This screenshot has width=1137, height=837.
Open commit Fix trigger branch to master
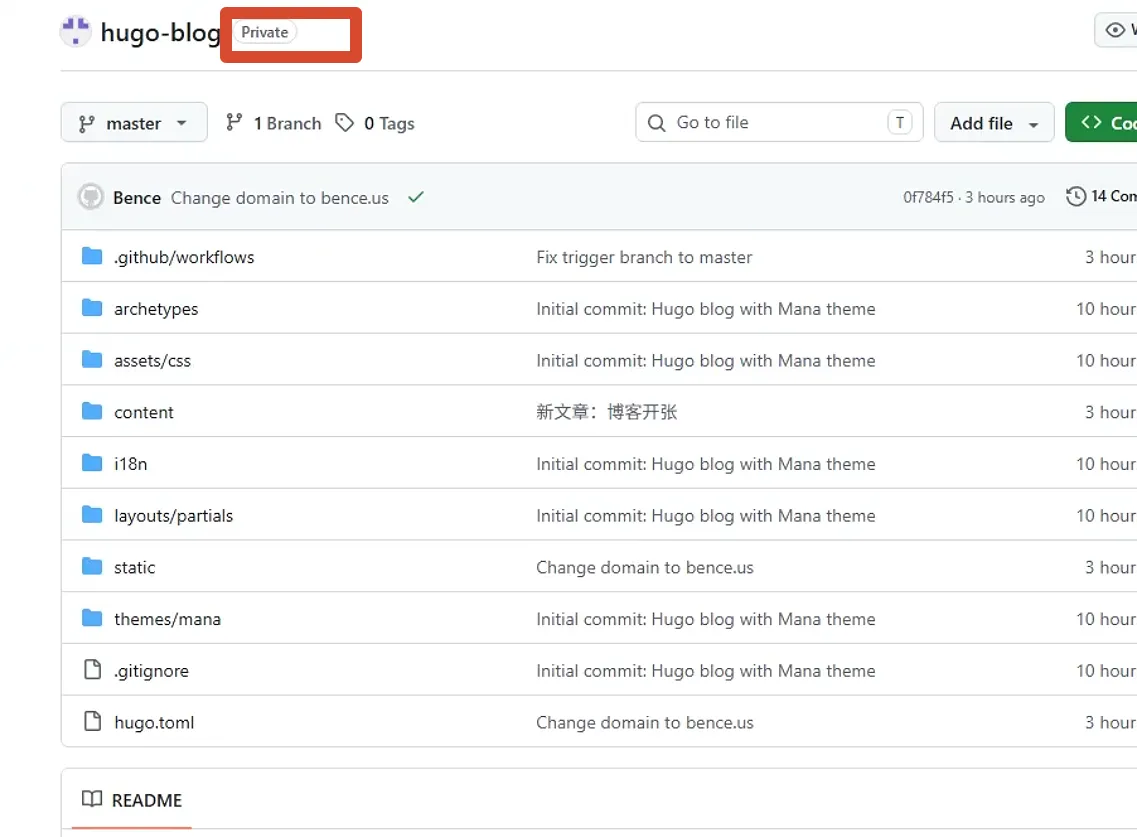point(644,257)
